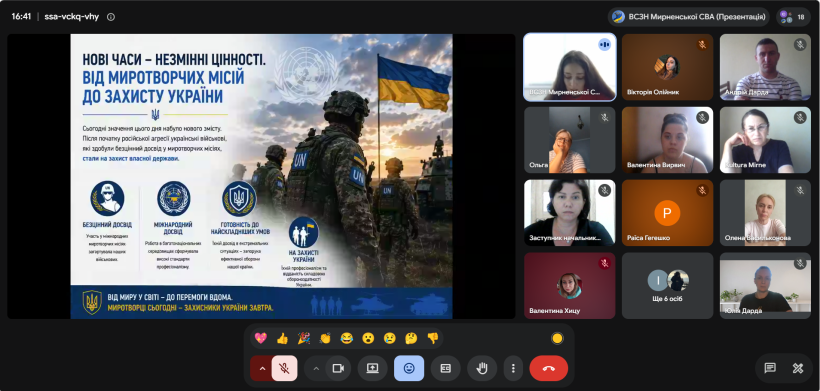Viewport: 820px width, 391px height.
Task: Toggle the camera on or off
Action: pyautogui.click(x=338, y=369)
